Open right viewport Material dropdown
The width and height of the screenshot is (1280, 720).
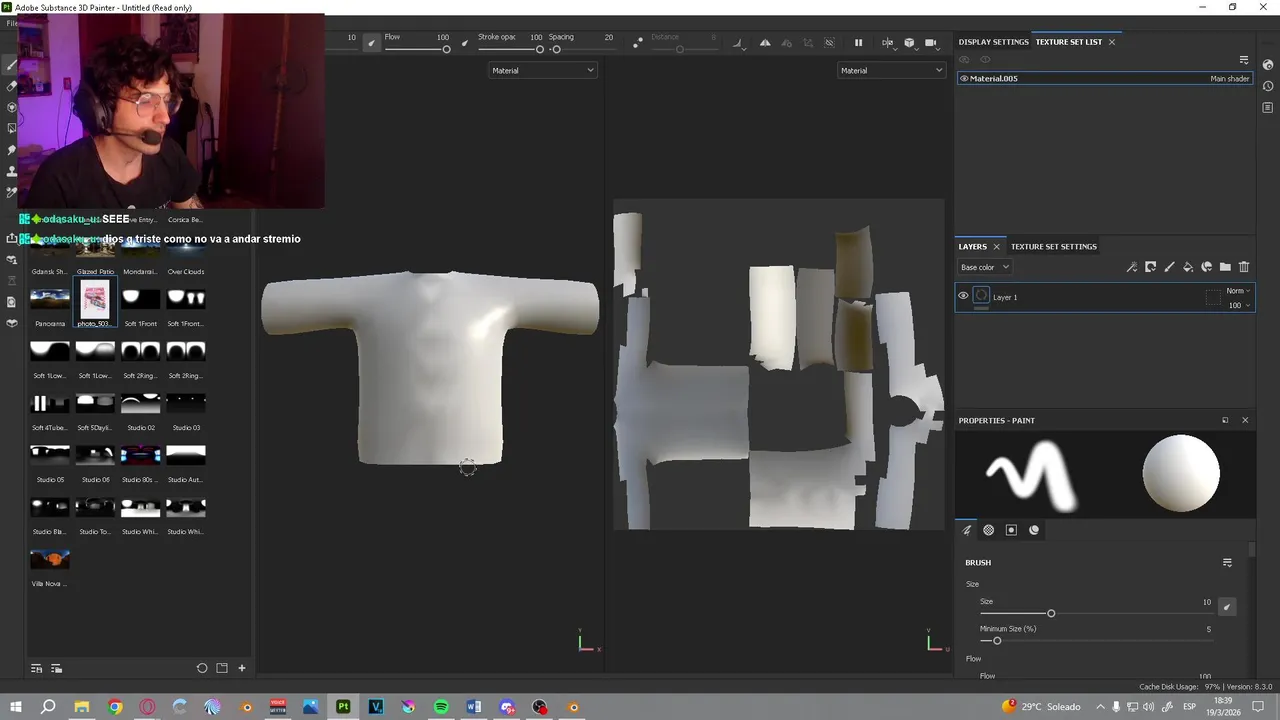tap(891, 70)
